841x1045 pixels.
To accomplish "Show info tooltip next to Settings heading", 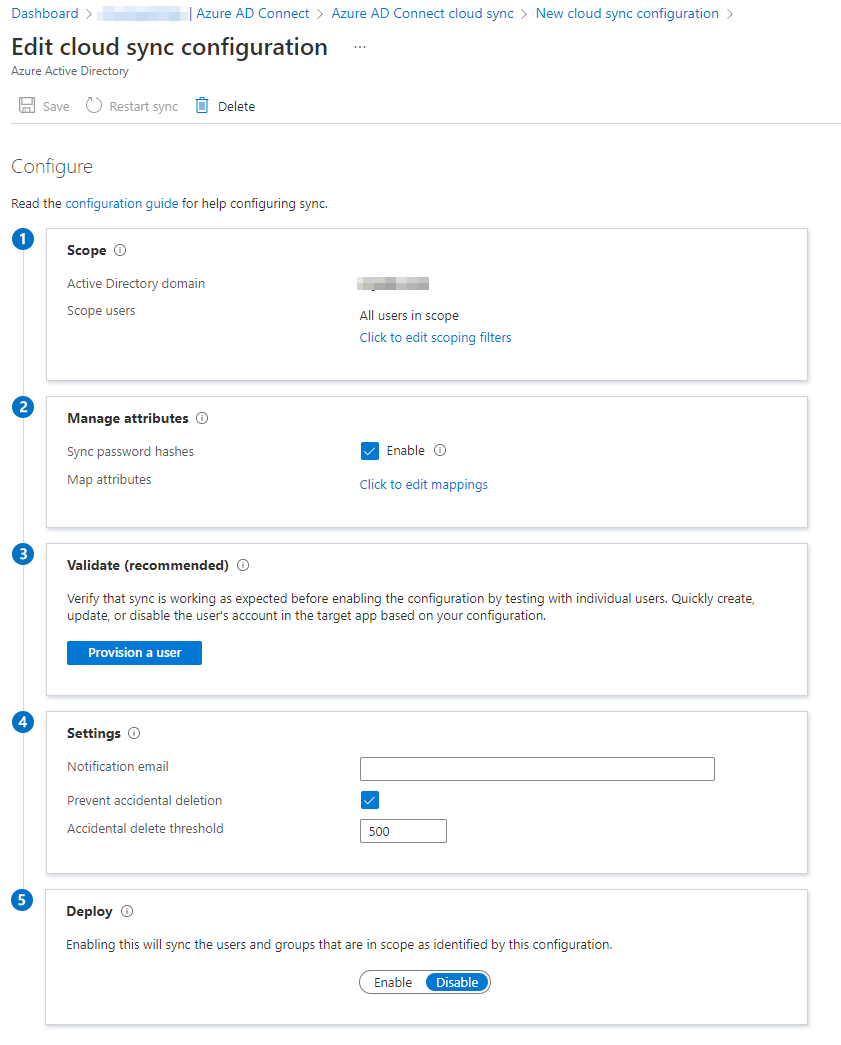I will tap(134, 733).
